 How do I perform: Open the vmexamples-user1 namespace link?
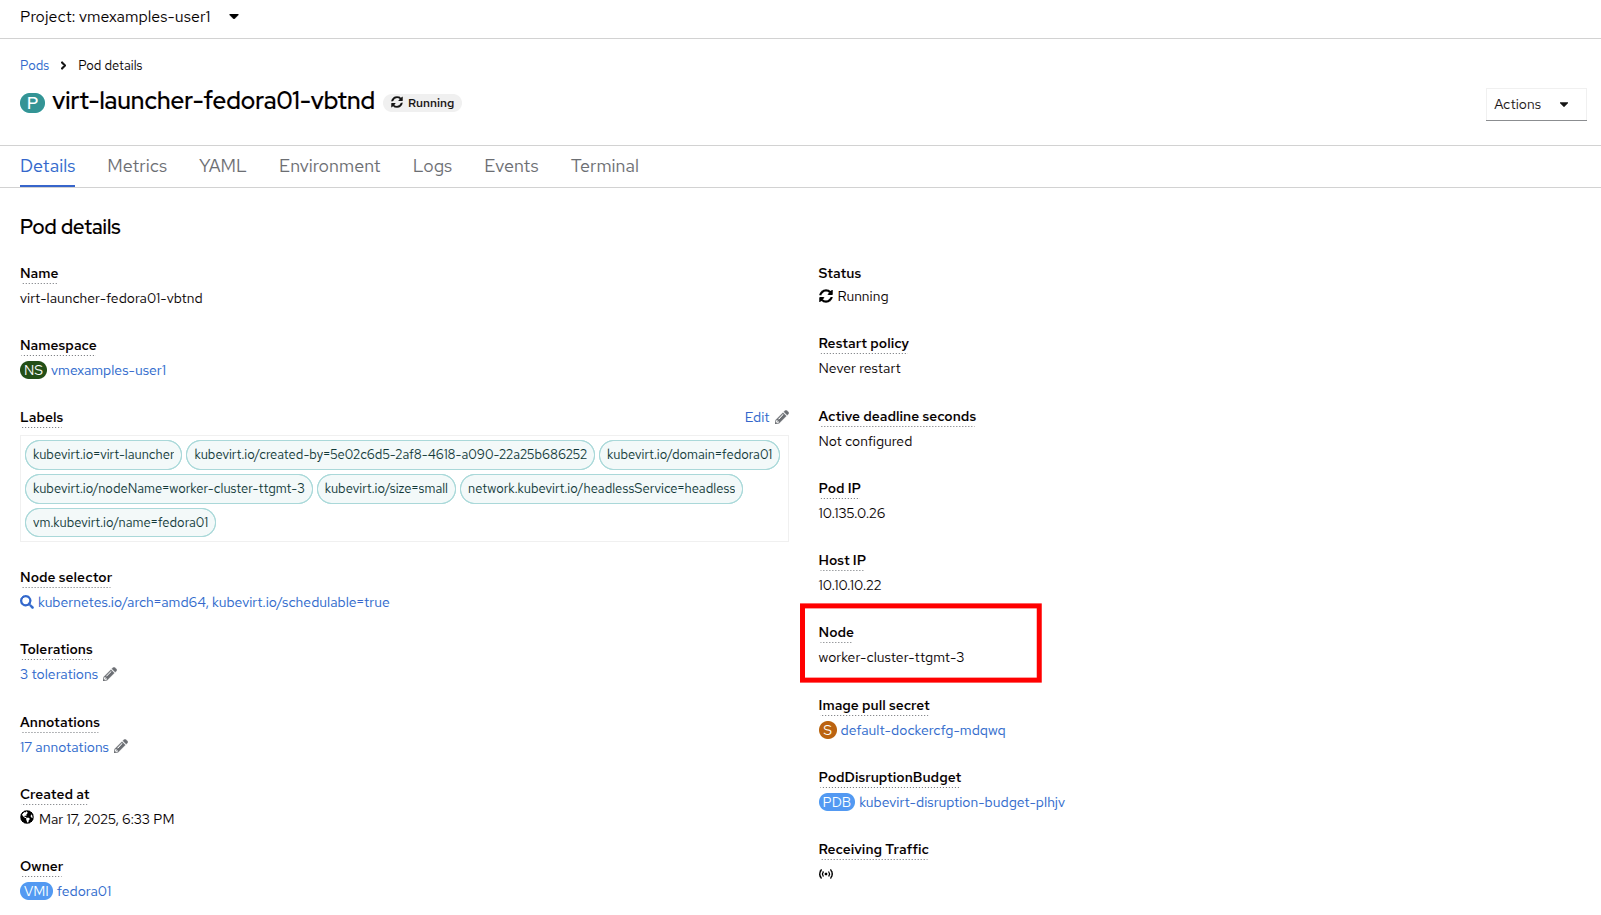pyautogui.click(x=109, y=370)
